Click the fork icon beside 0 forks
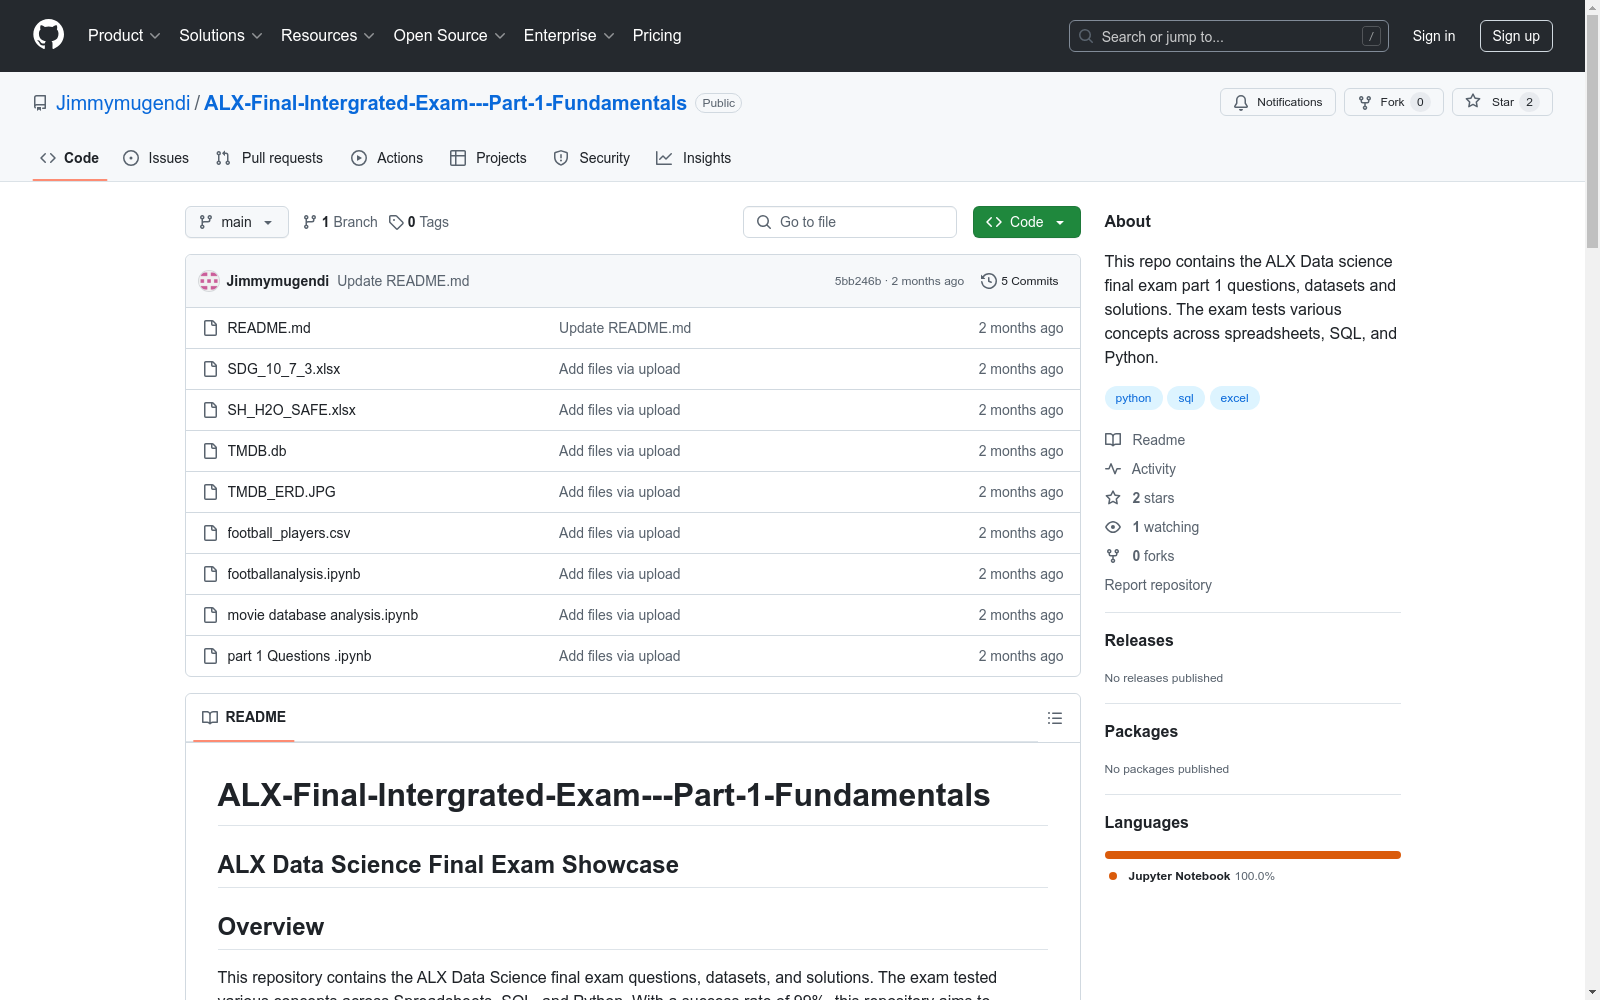Image resolution: width=1600 pixels, height=1000 pixels. click(1113, 556)
